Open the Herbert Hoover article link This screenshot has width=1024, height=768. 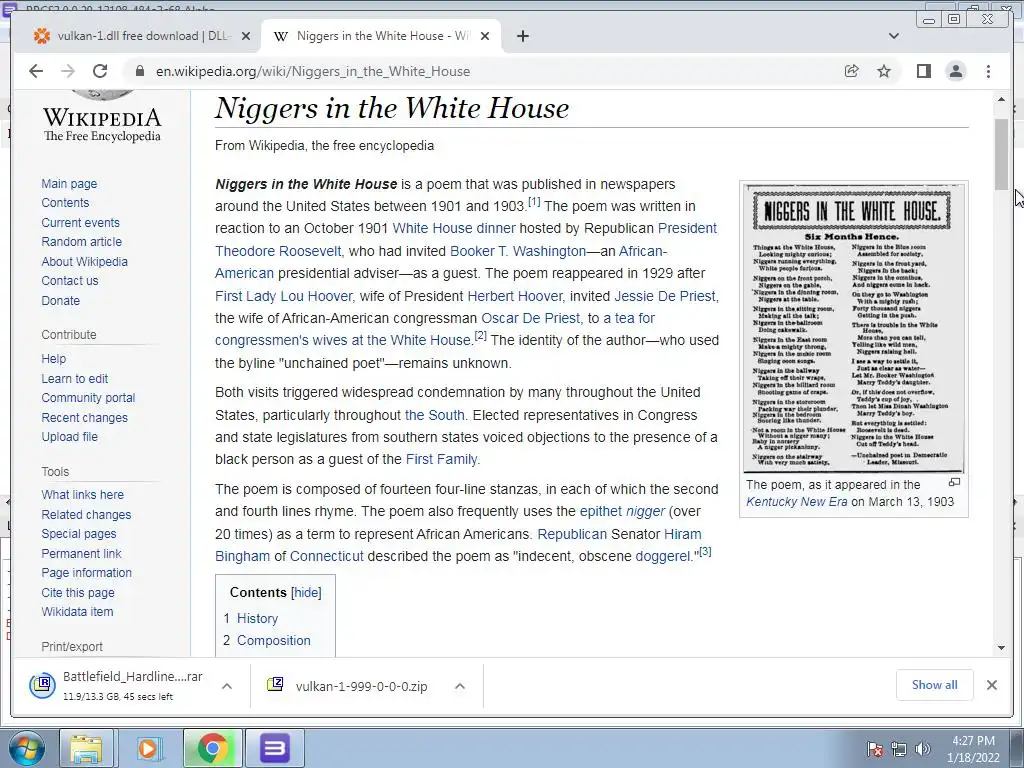(x=515, y=296)
